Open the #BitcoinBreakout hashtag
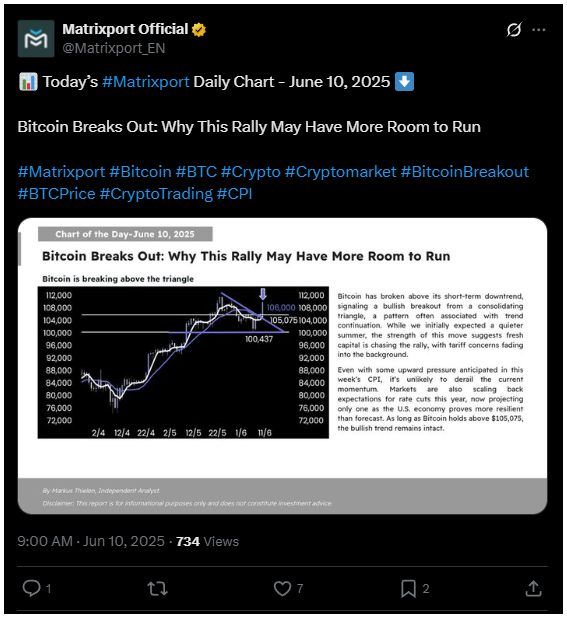567x618 pixels. [x=465, y=172]
